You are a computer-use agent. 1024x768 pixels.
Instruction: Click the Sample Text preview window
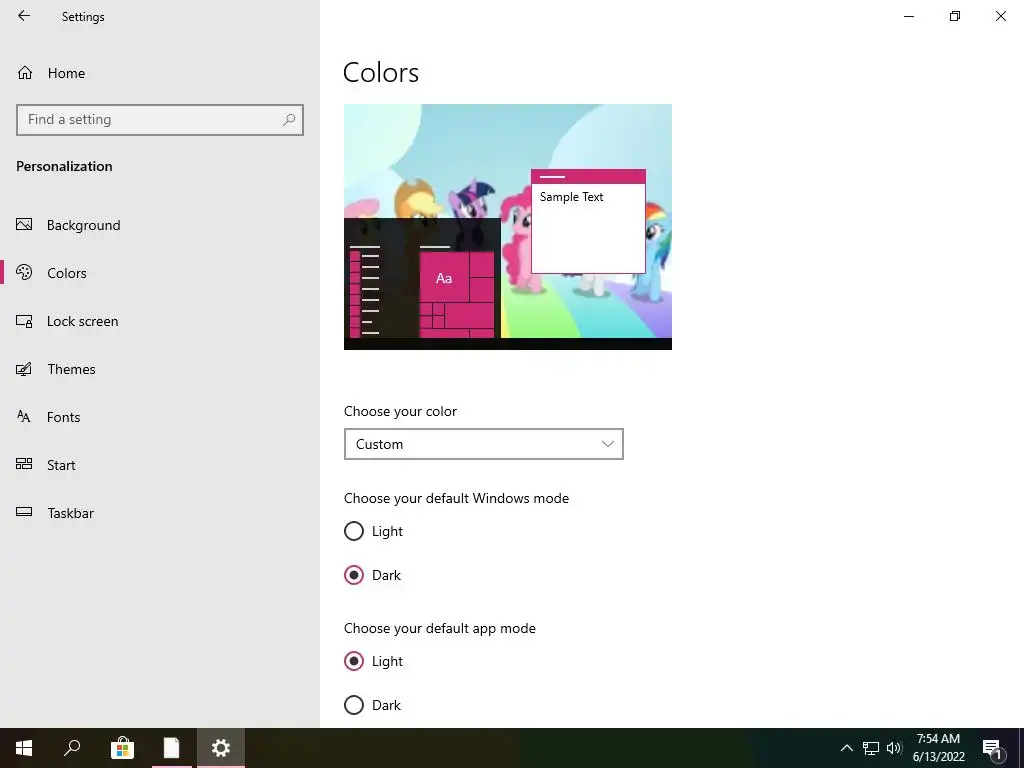coord(588,221)
